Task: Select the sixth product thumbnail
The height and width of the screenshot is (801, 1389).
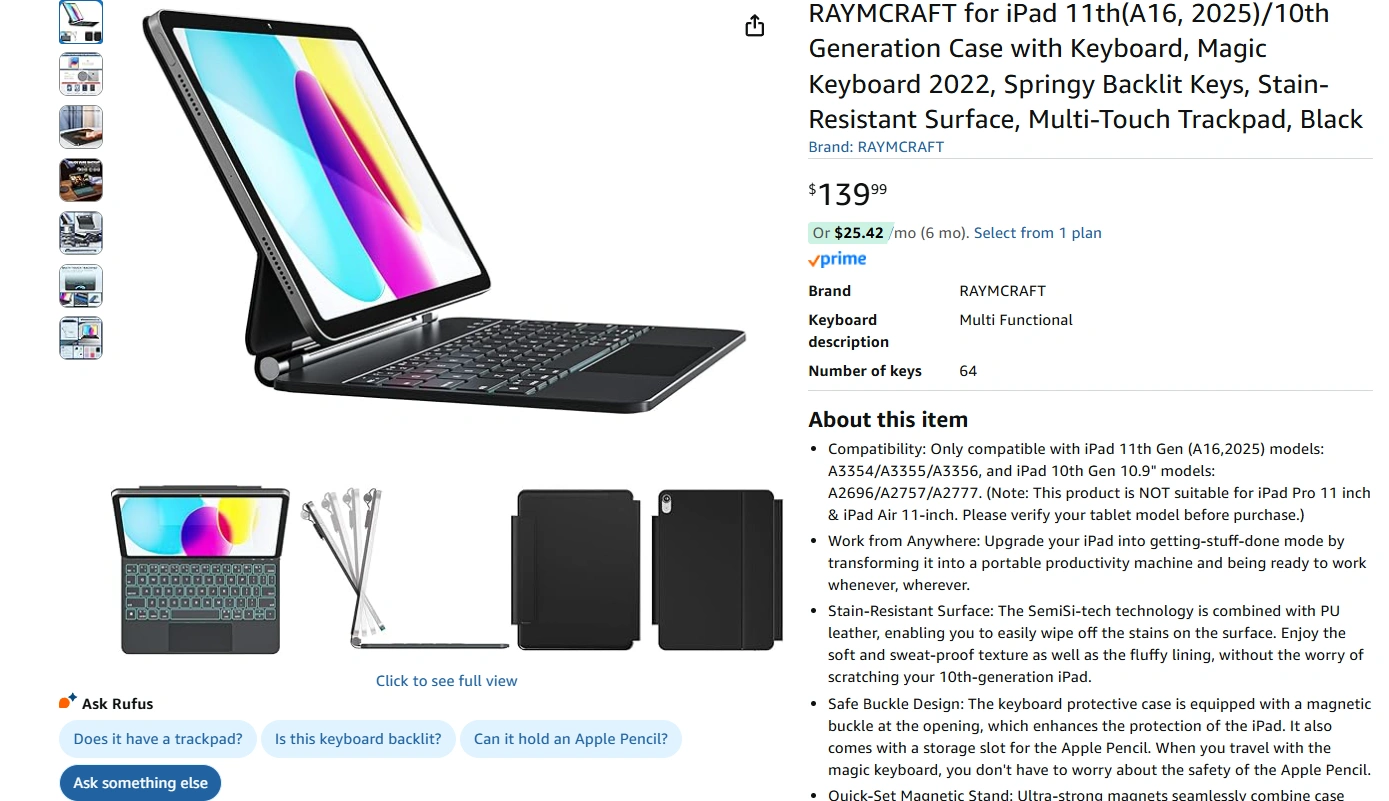Action: pyautogui.click(x=81, y=286)
